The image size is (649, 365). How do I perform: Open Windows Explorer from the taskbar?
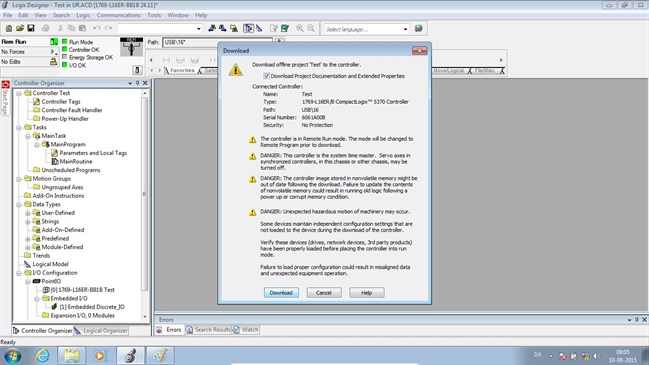tap(71, 355)
